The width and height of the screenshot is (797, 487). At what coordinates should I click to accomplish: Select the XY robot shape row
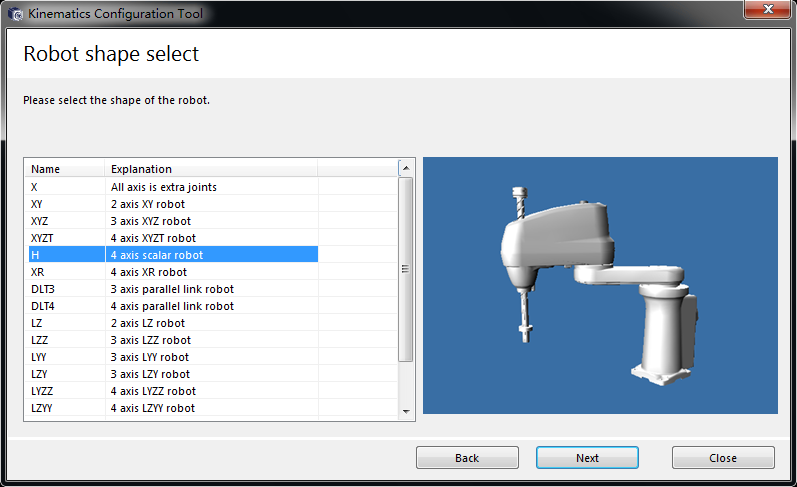coord(211,204)
